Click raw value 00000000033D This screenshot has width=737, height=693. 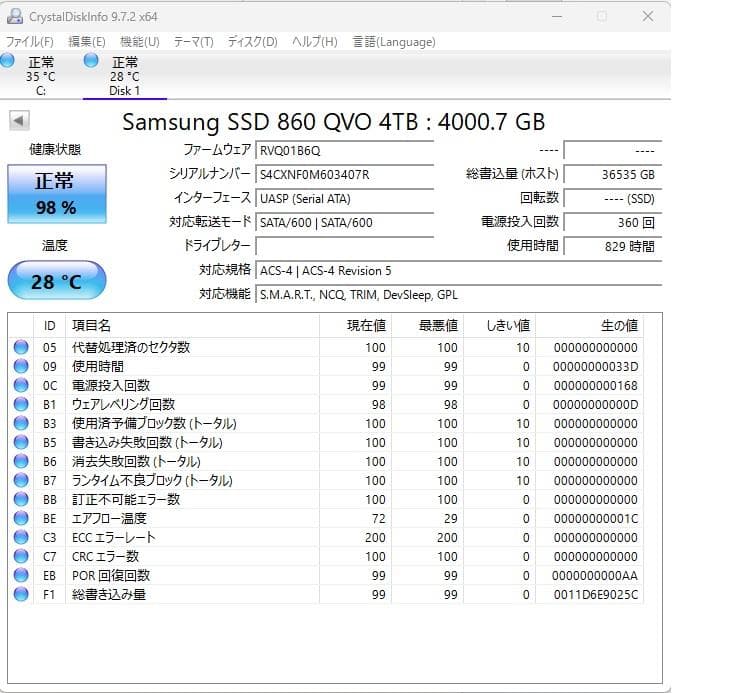pyautogui.click(x=596, y=366)
